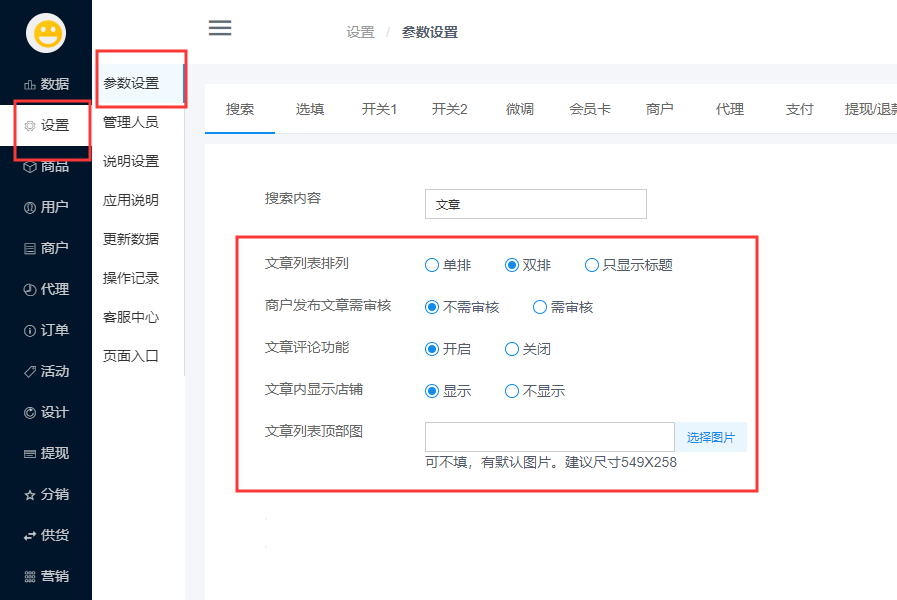Click the smiley face logo avatar
This screenshot has width=897, height=600.
(x=46, y=33)
